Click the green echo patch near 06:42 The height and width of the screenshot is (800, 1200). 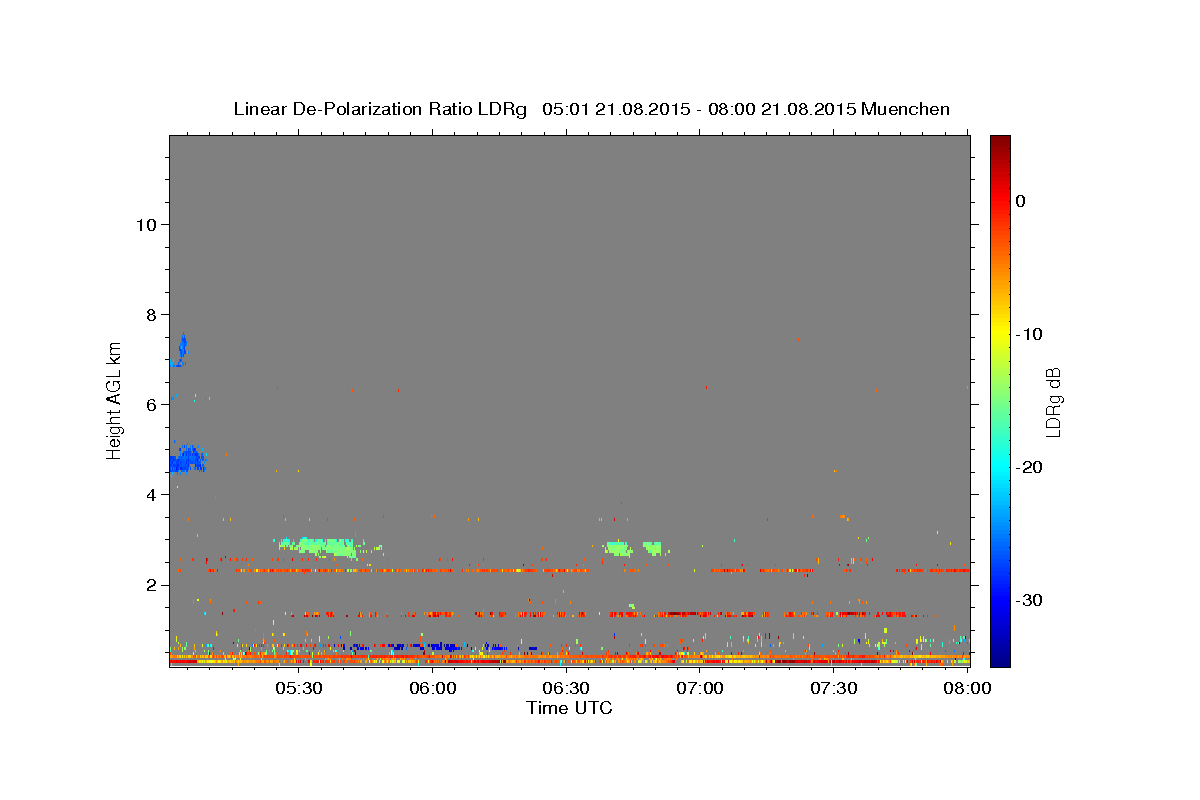(x=619, y=548)
